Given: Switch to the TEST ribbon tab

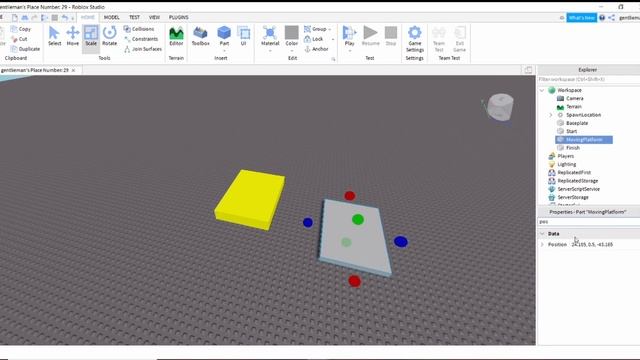Looking at the screenshot, I should (x=134, y=18).
